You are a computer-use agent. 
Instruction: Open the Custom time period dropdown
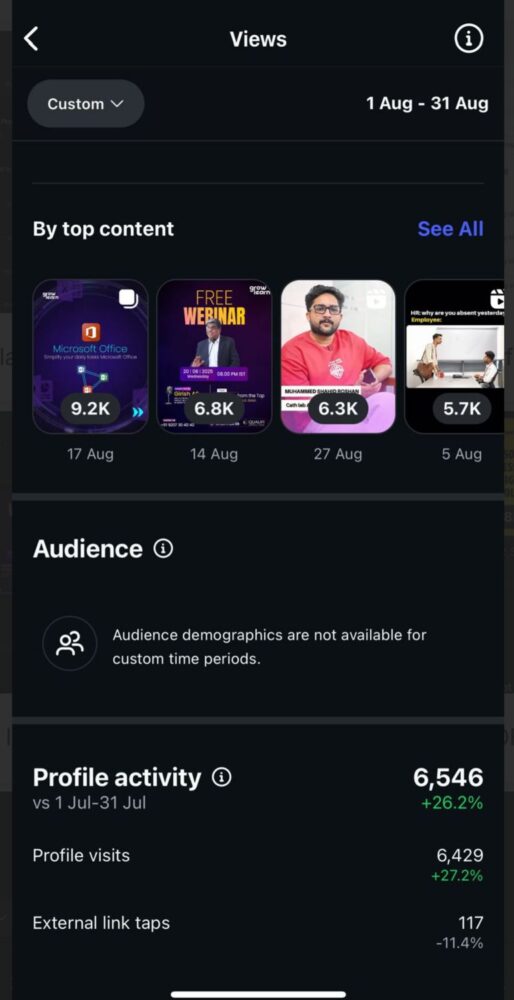(85, 103)
